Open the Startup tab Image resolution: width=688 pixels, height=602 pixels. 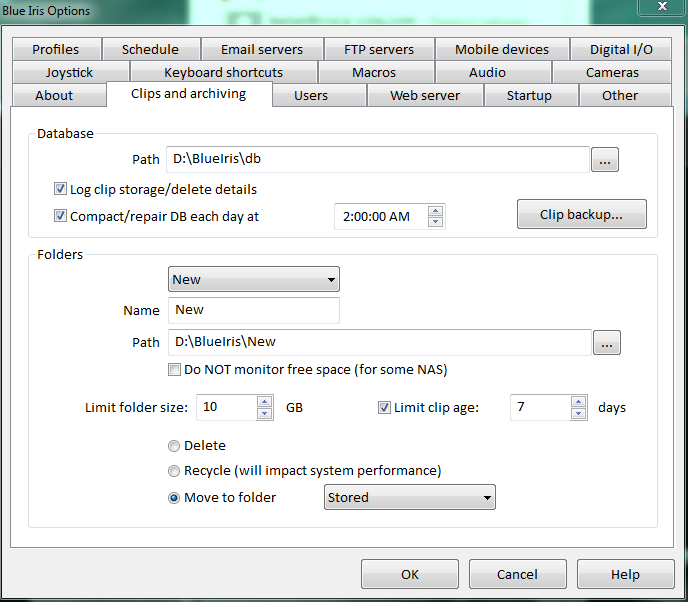click(x=530, y=95)
